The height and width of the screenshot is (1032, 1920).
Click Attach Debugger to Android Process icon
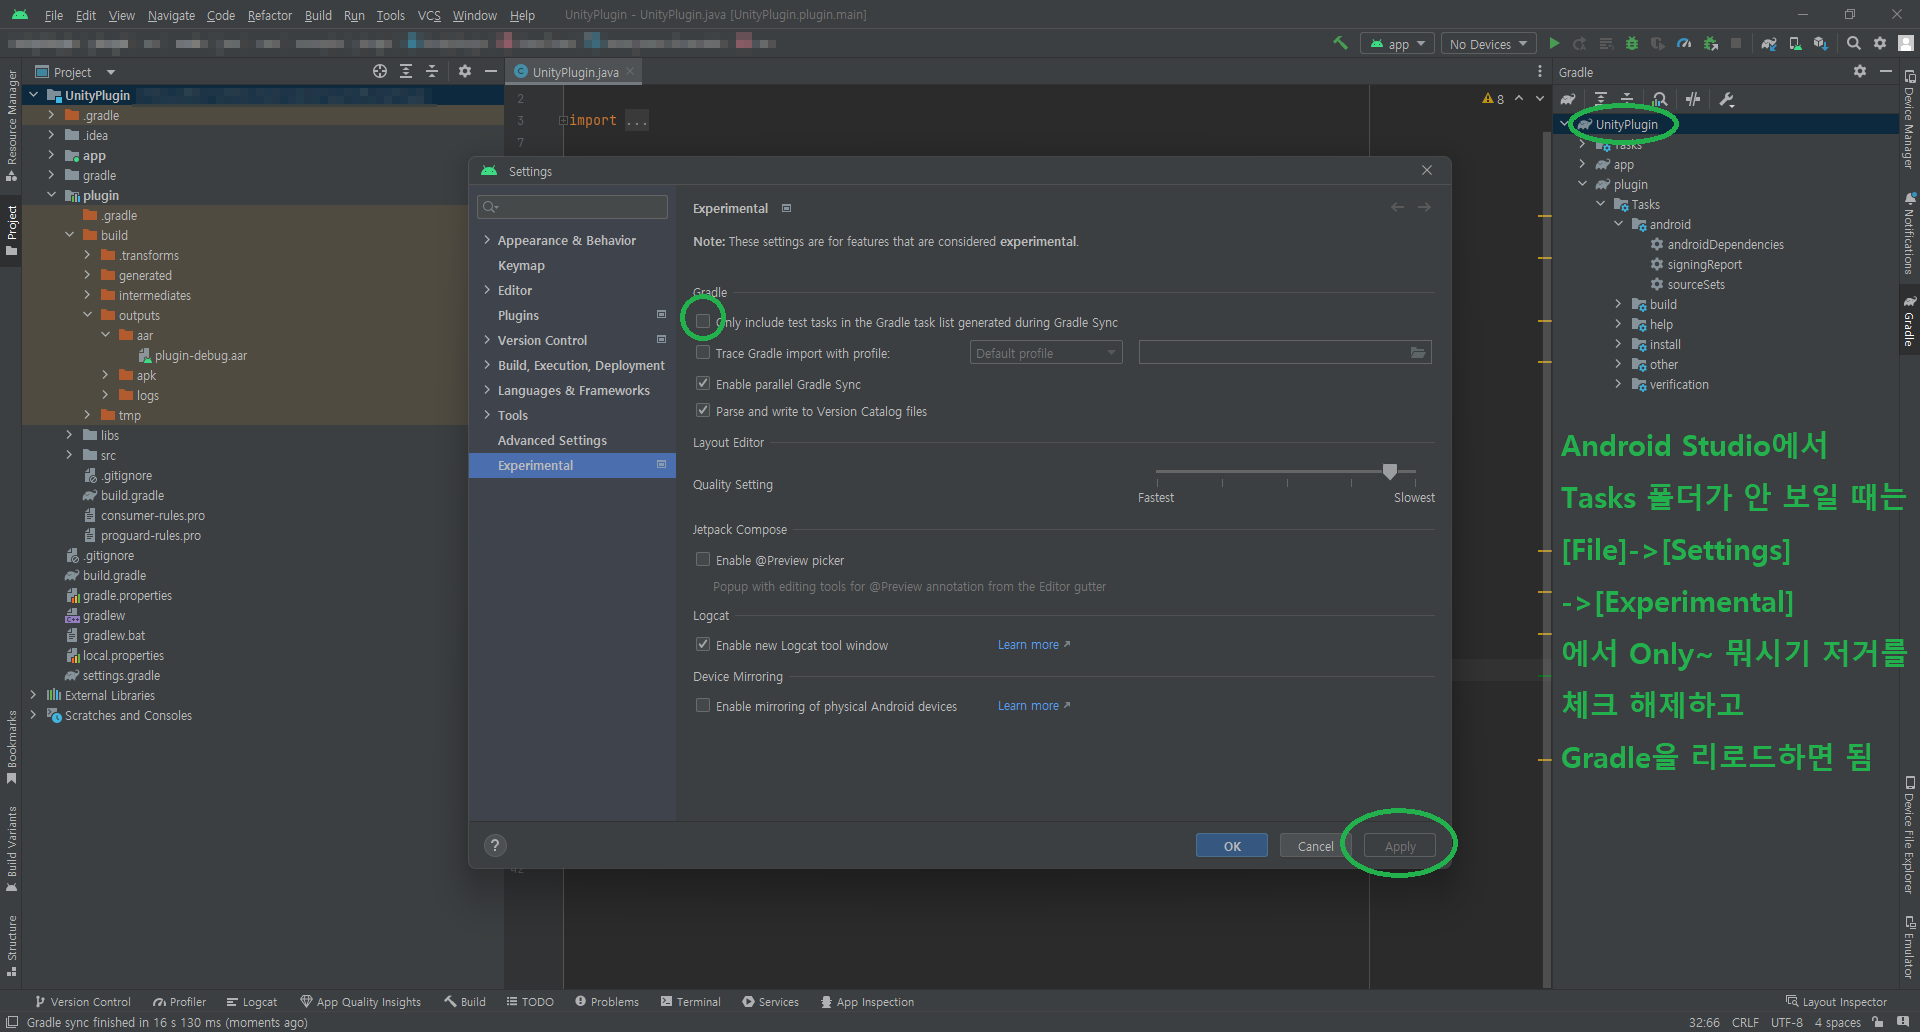1710,43
